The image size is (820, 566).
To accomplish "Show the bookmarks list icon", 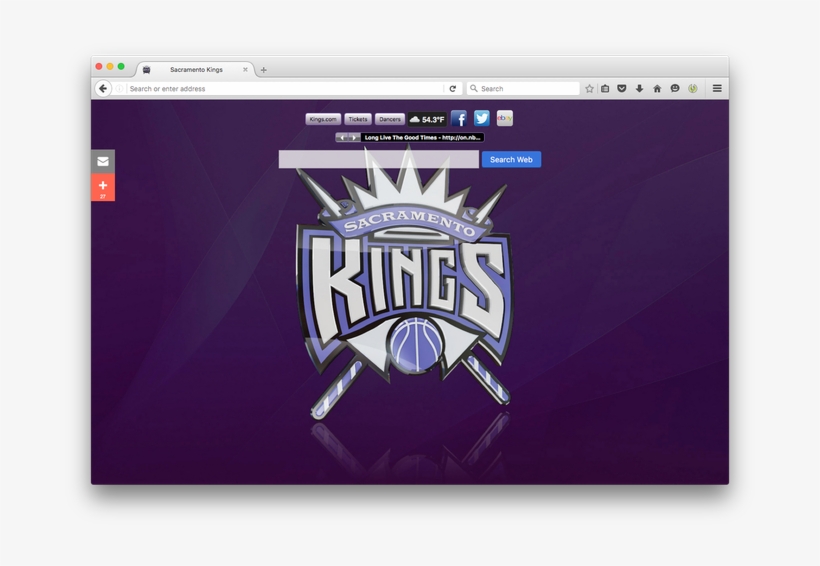I will 605,89.
